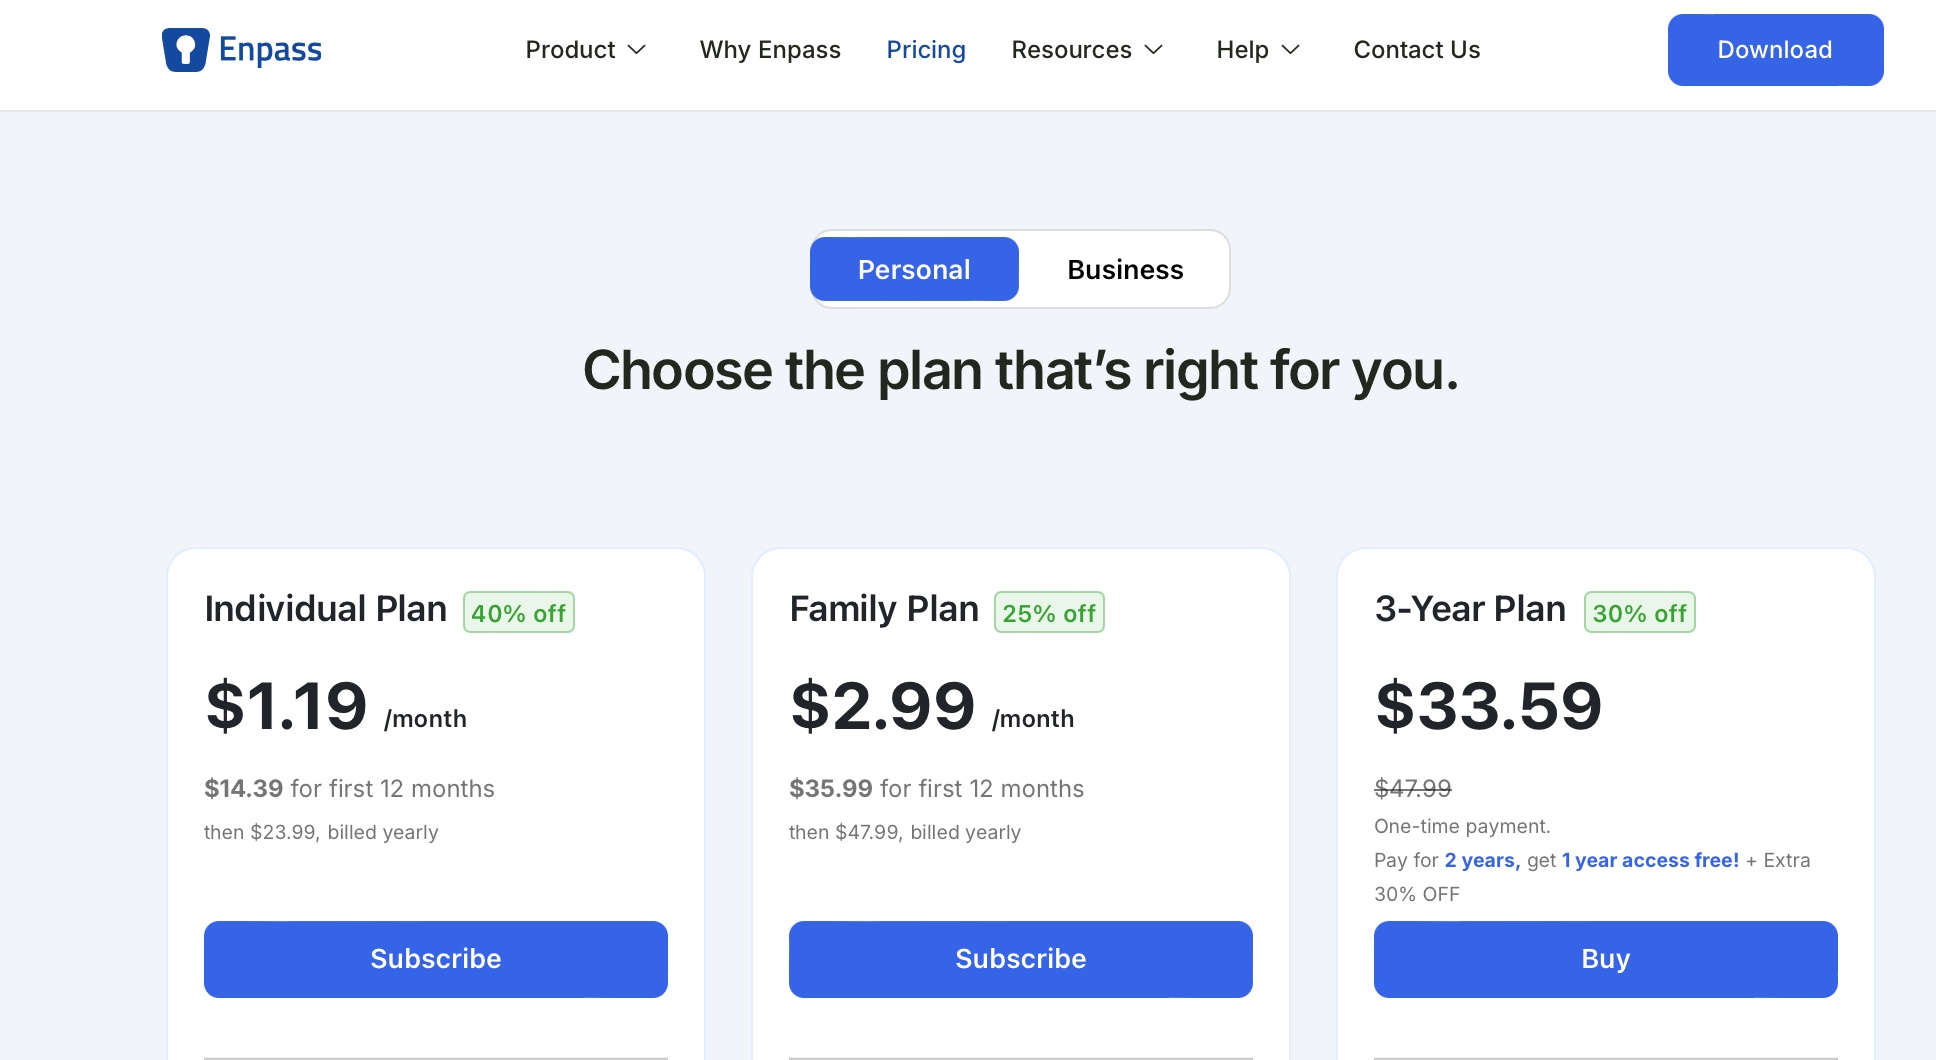The image size is (1936, 1060).
Task: Open Contact Us link
Action: coord(1416,50)
